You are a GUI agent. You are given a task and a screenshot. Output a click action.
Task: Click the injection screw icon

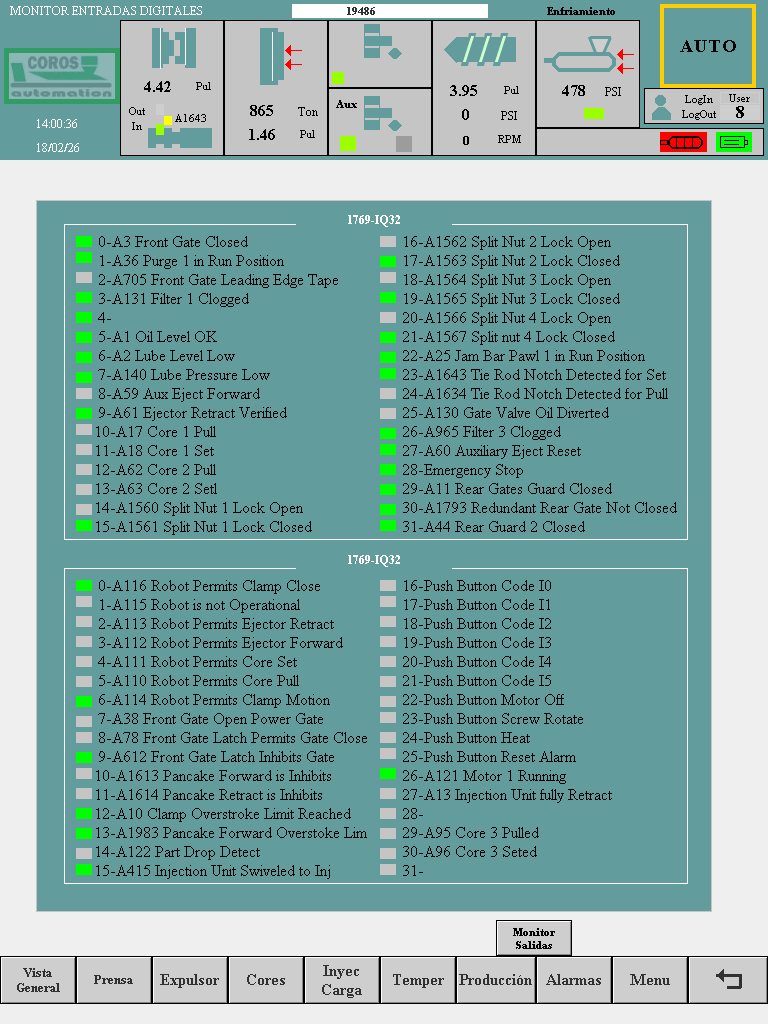point(484,52)
